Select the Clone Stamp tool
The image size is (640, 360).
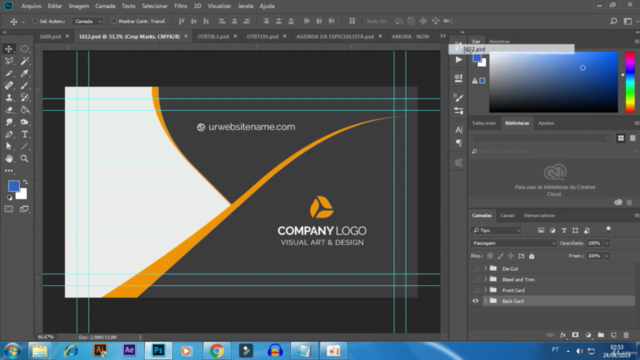[9, 98]
